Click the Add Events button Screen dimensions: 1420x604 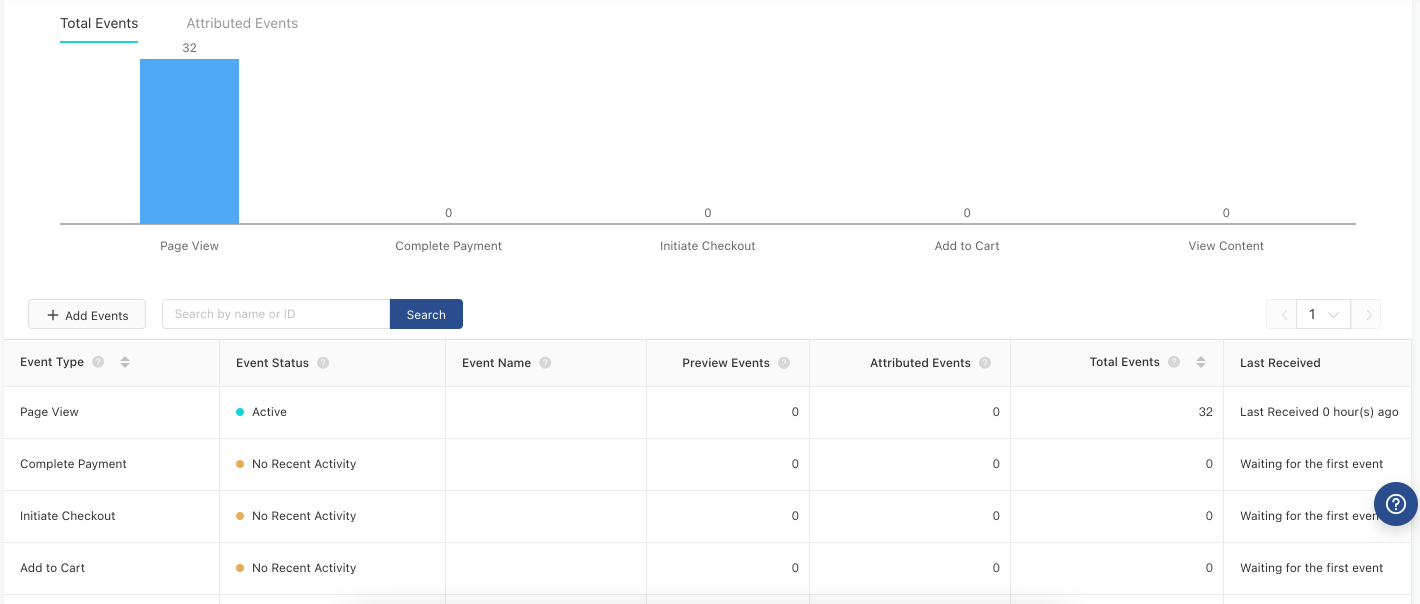(x=87, y=315)
